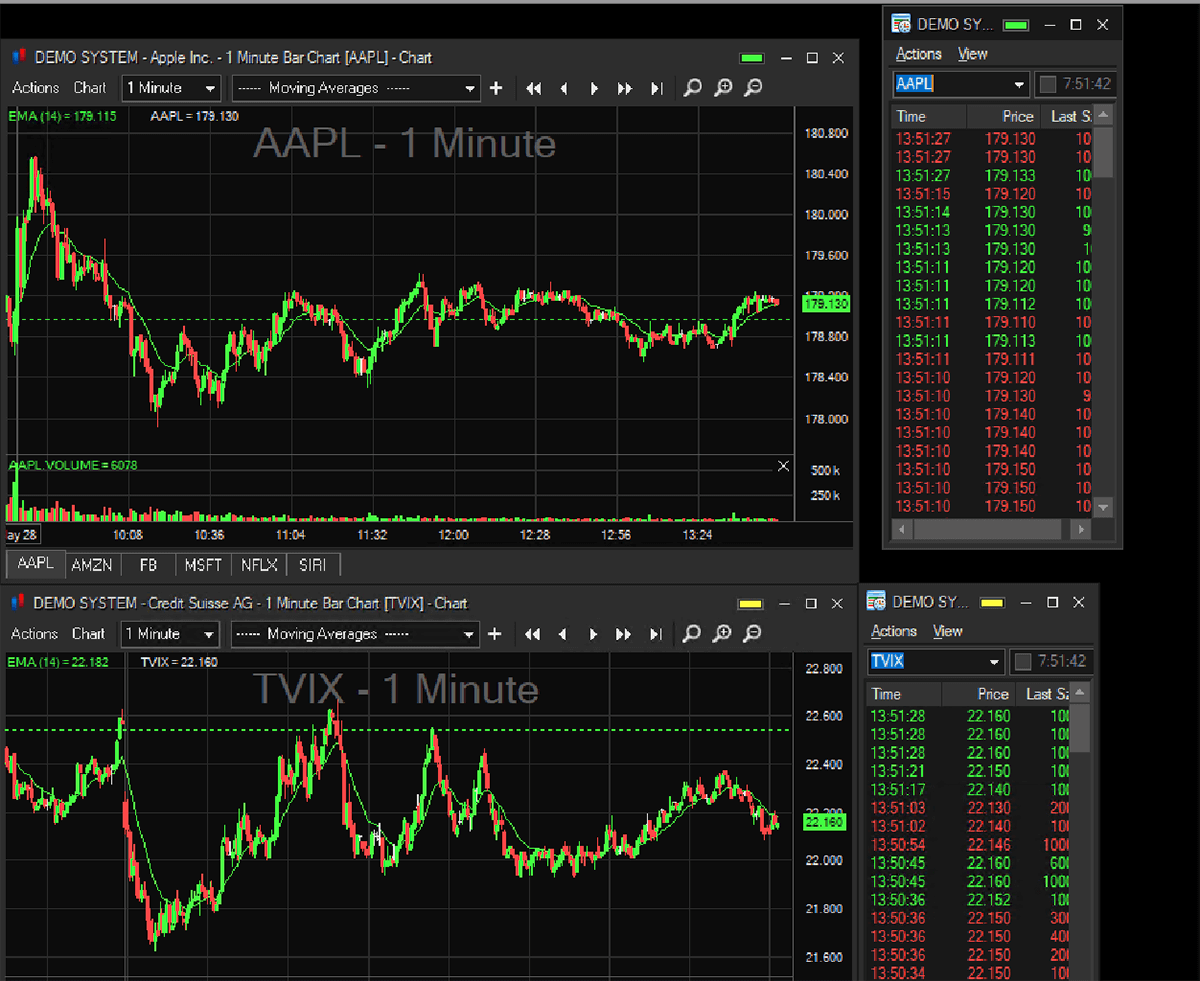1200x981 pixels.
Task: Zoom out on the TVIX chart
Action: click(753, 634)
